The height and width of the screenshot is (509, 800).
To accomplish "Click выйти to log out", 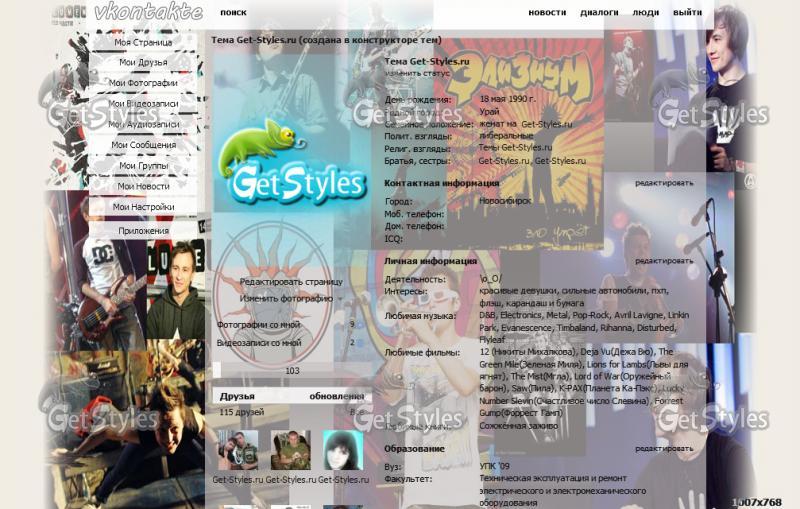I will [687, 13].
